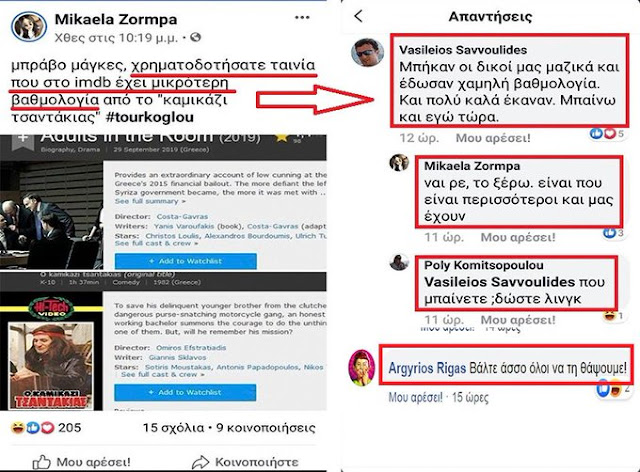Open Mikaela Zormpa's name in the post header

tap(116, 19)
